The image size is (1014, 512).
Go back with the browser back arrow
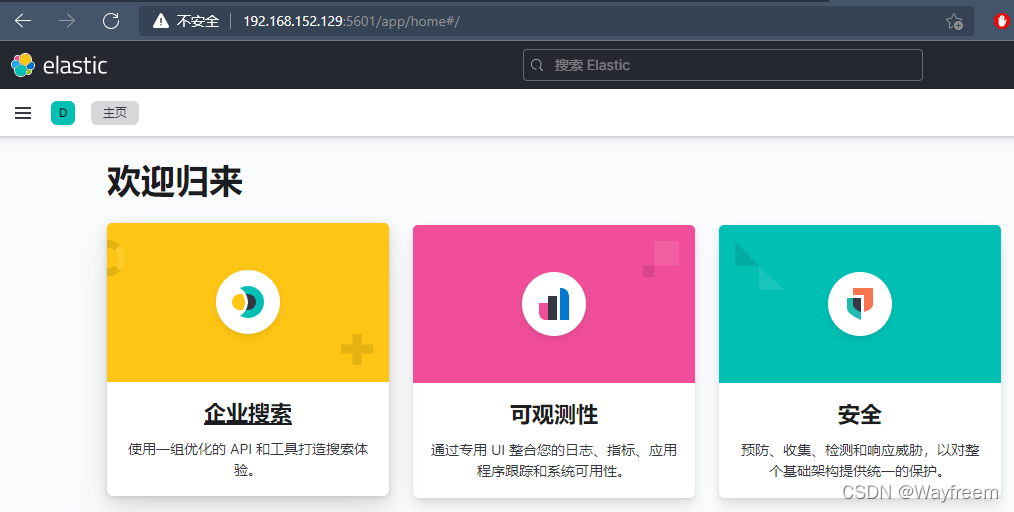pyautogui.click(x=23, y=21)
